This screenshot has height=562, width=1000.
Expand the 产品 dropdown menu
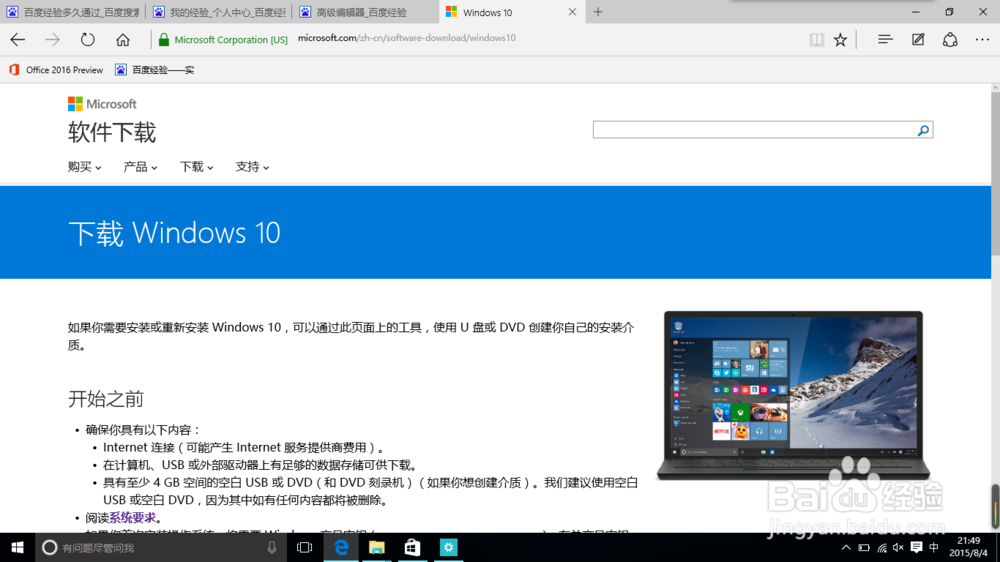[140, 167]
